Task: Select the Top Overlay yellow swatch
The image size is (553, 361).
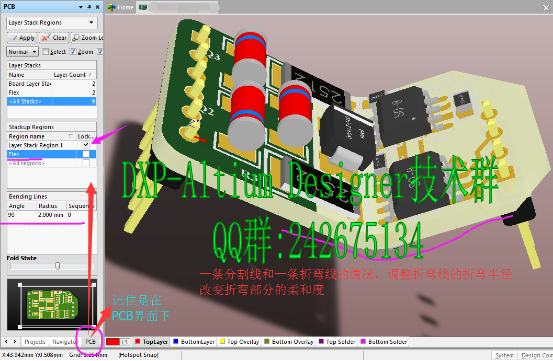Action: [x=222, y=341]
